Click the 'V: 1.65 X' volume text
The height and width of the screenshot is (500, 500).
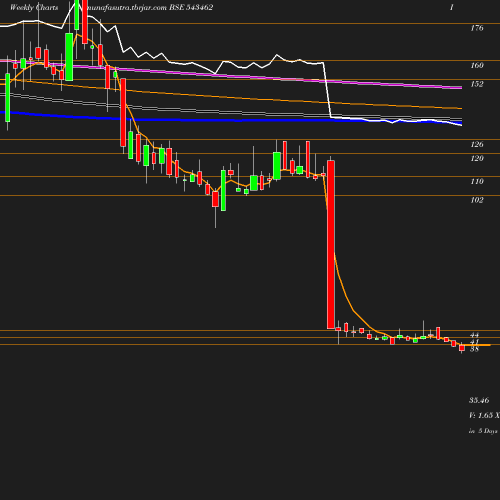point(484,415)
